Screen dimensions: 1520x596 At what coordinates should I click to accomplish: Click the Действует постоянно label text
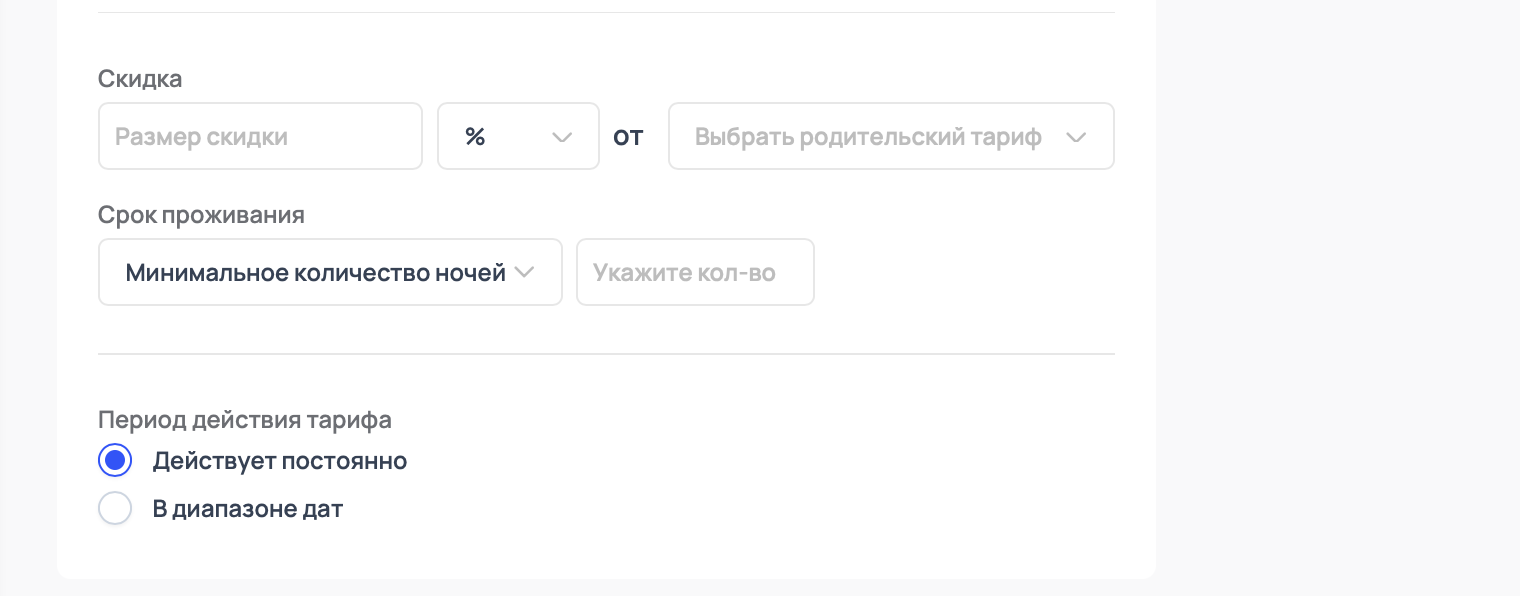pyautogui.click(x=279, y=461)
